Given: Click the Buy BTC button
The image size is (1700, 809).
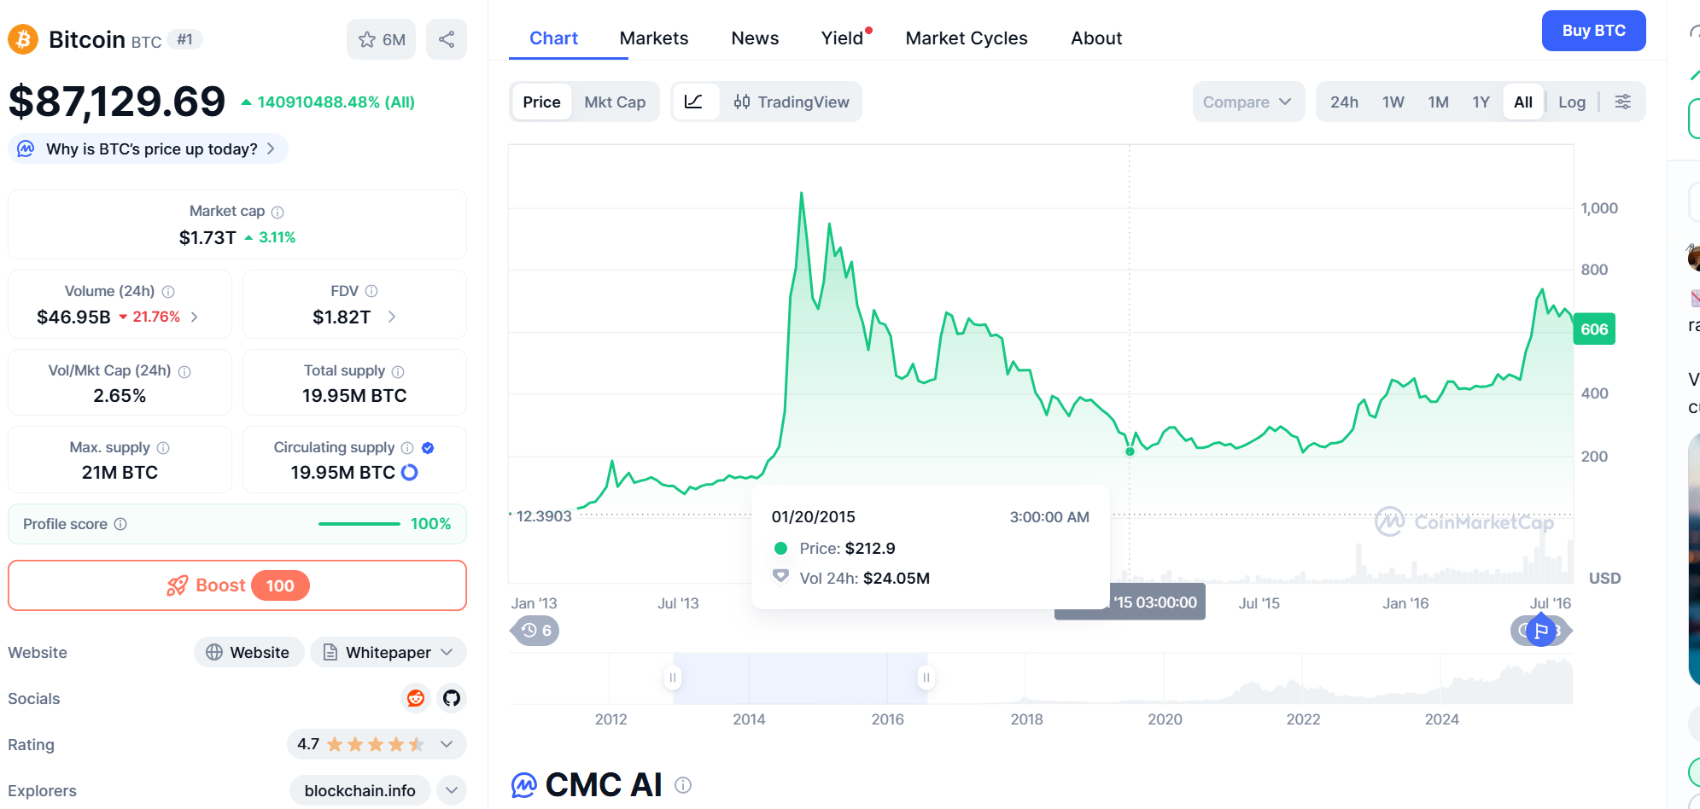Looking at the screenshot, I should click(1593, 31).
